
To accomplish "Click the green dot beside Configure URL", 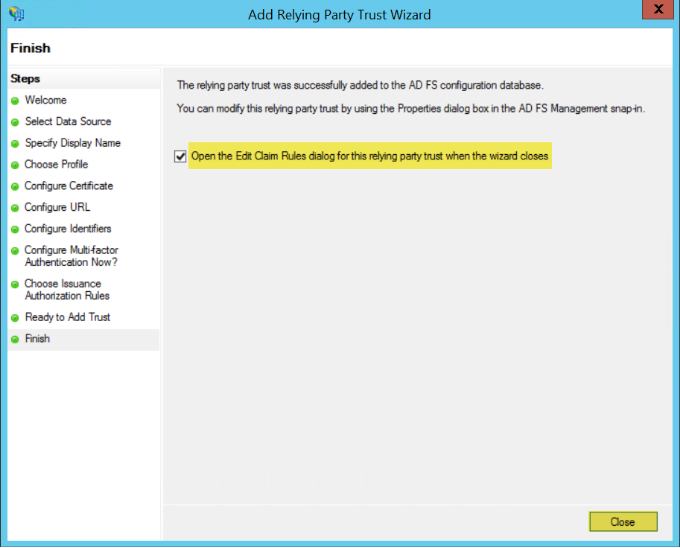I will tap(15, 208).
